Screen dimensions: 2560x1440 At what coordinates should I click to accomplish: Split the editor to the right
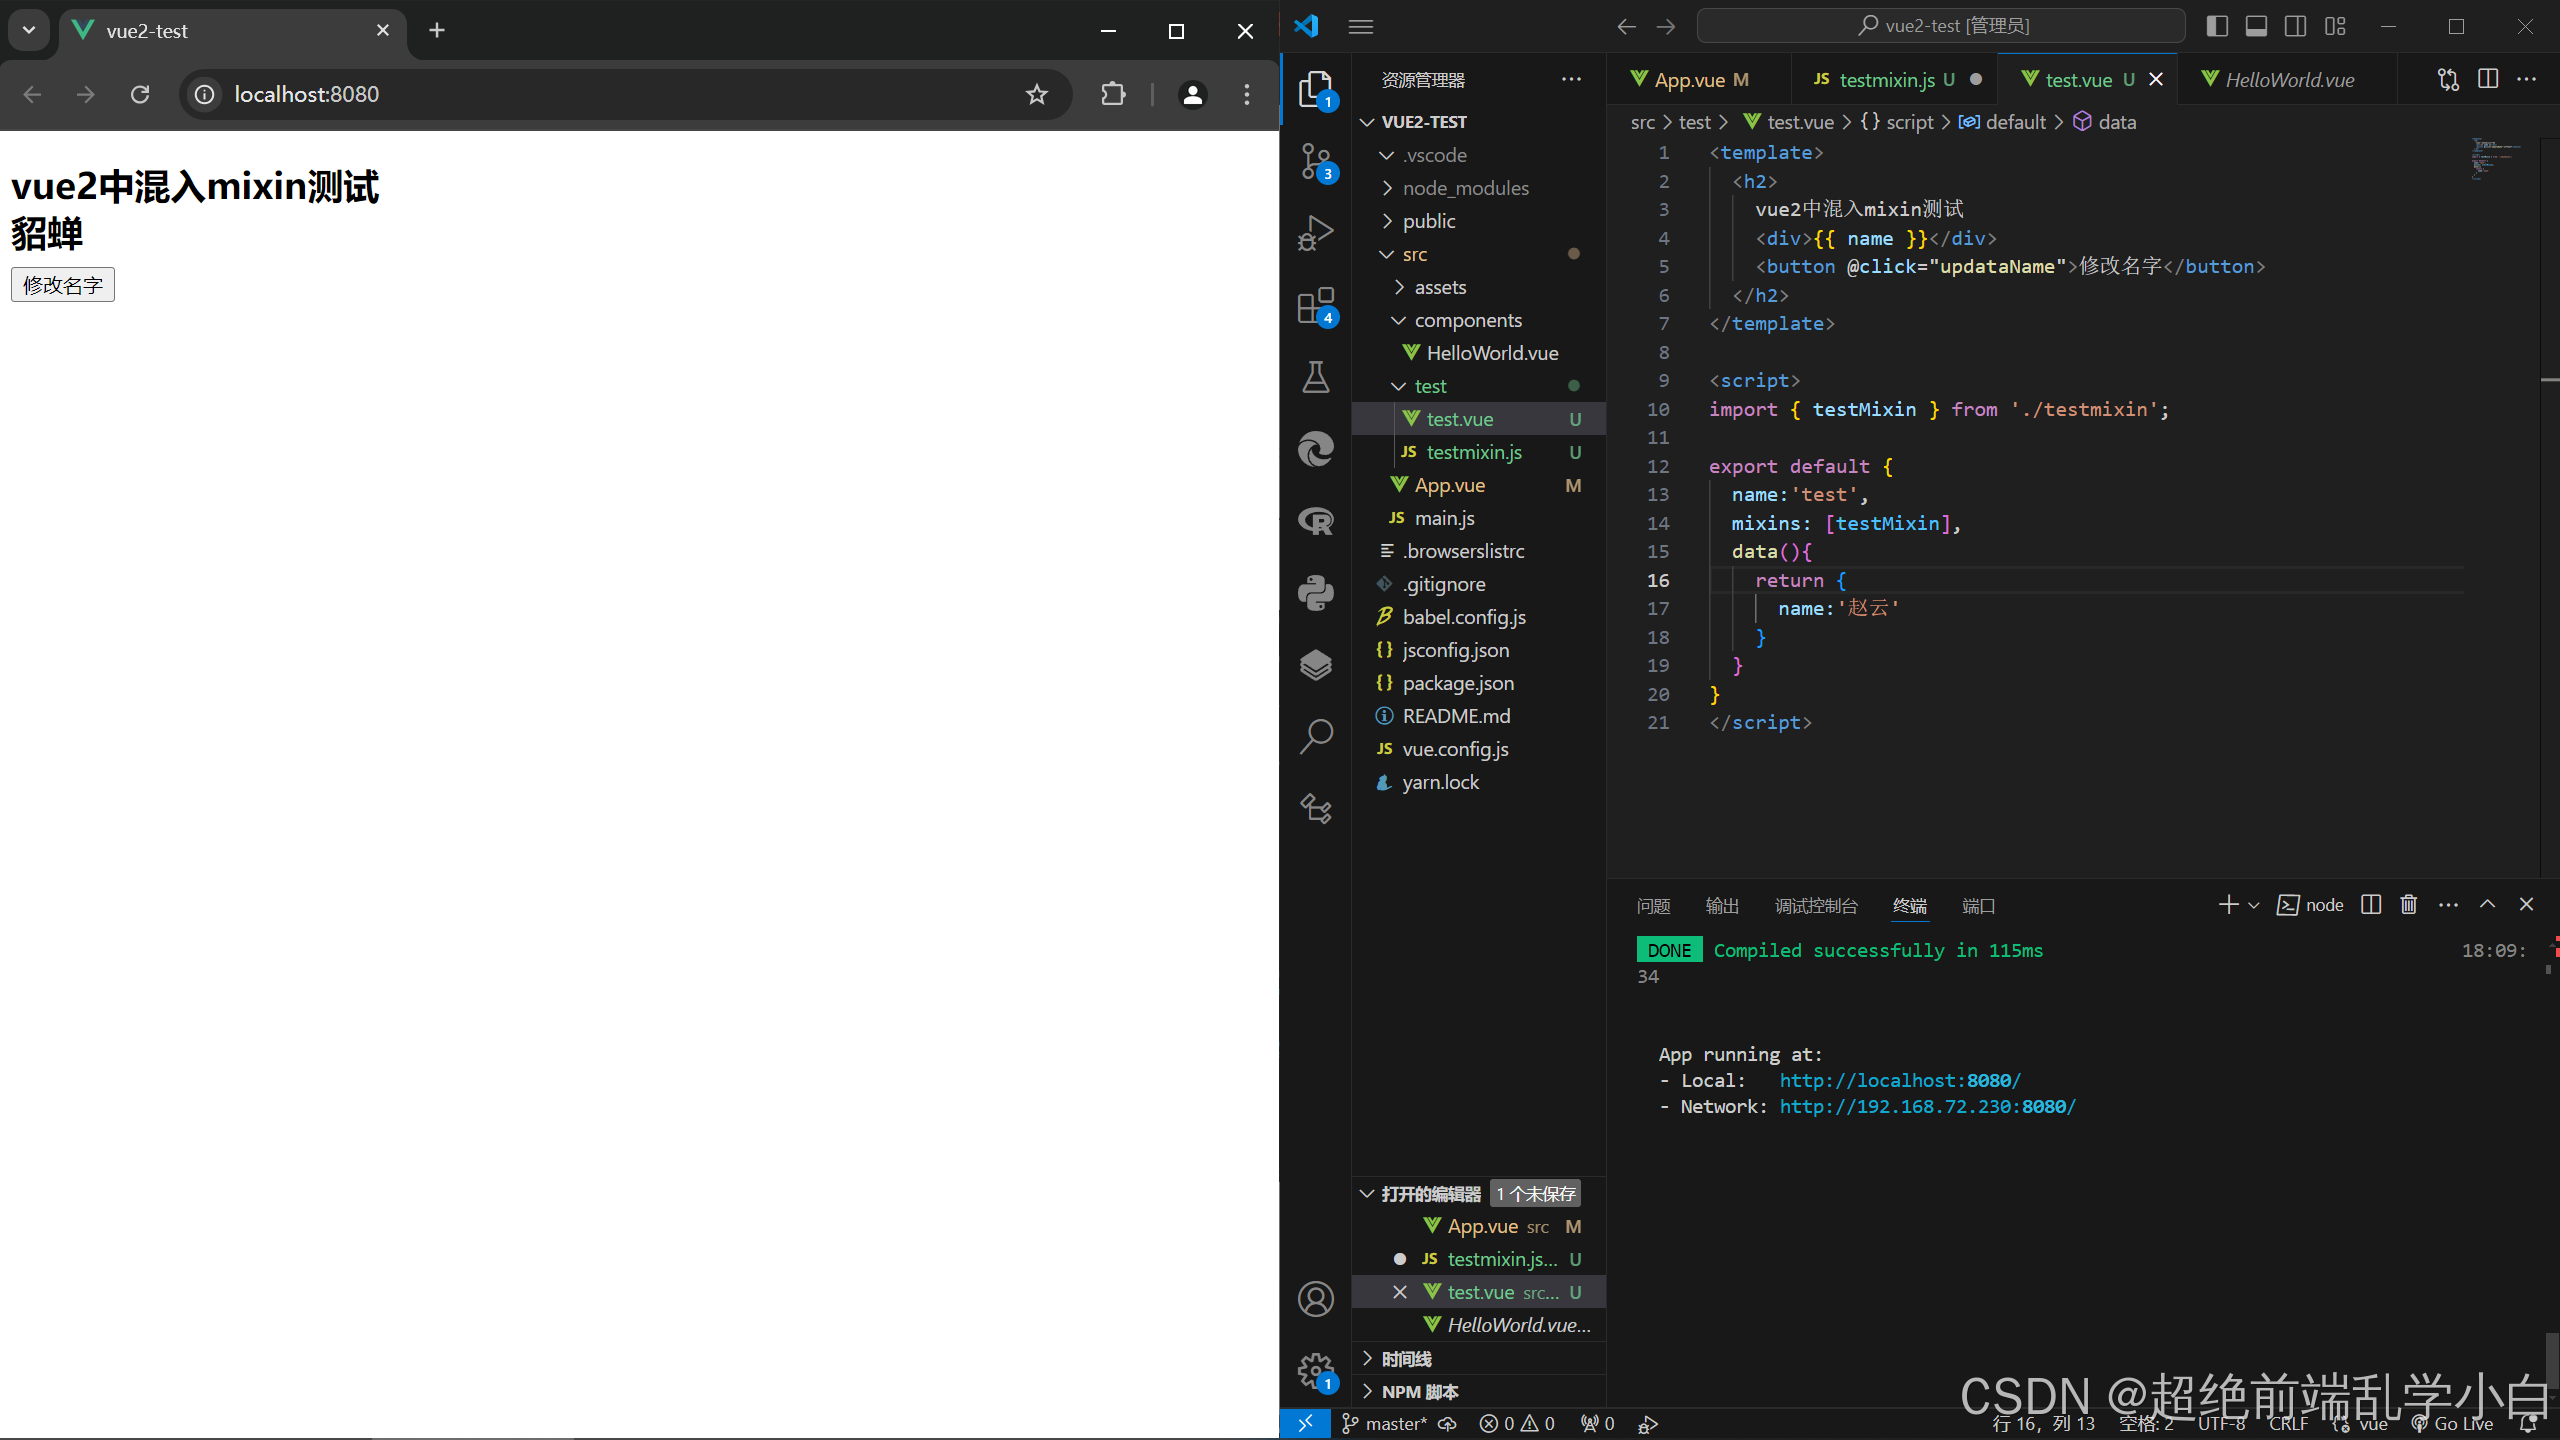[x=2488, y=79]
